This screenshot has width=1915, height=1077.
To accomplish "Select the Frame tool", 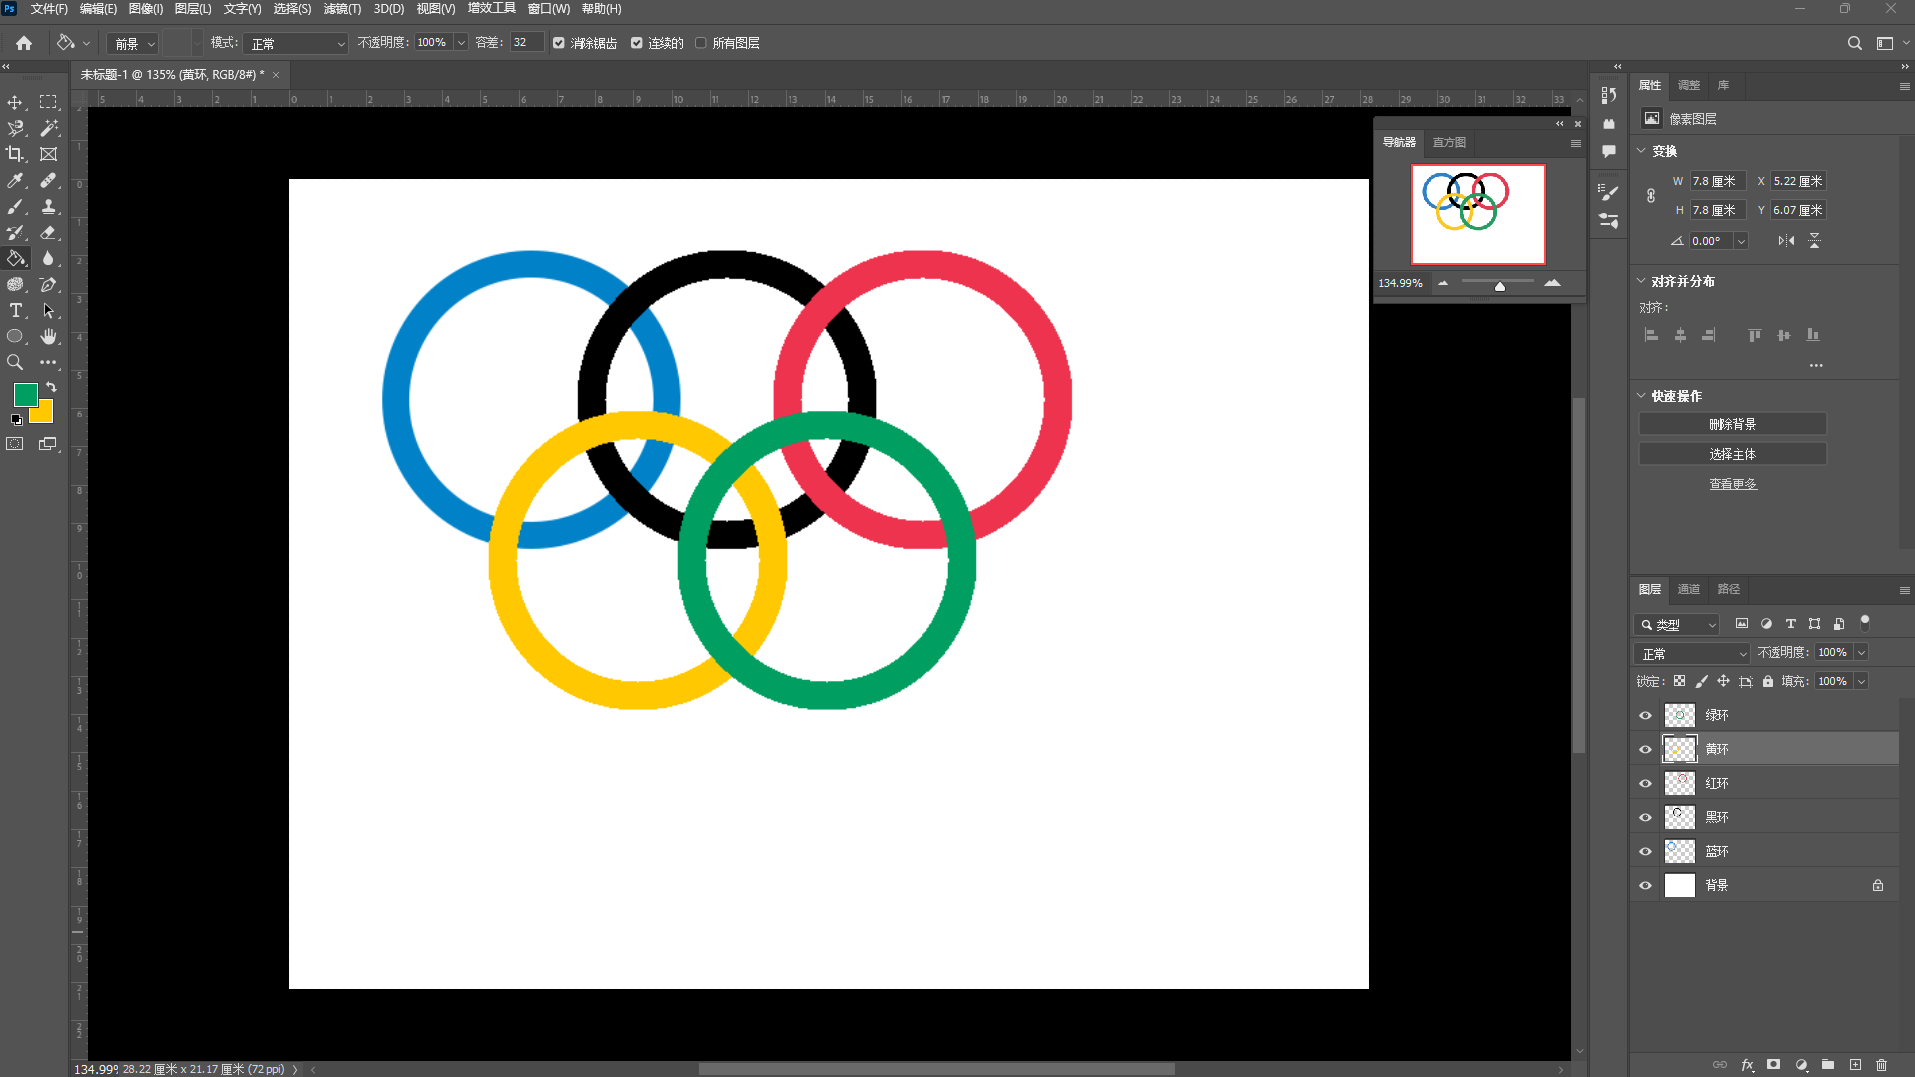I will pos(48,154).
